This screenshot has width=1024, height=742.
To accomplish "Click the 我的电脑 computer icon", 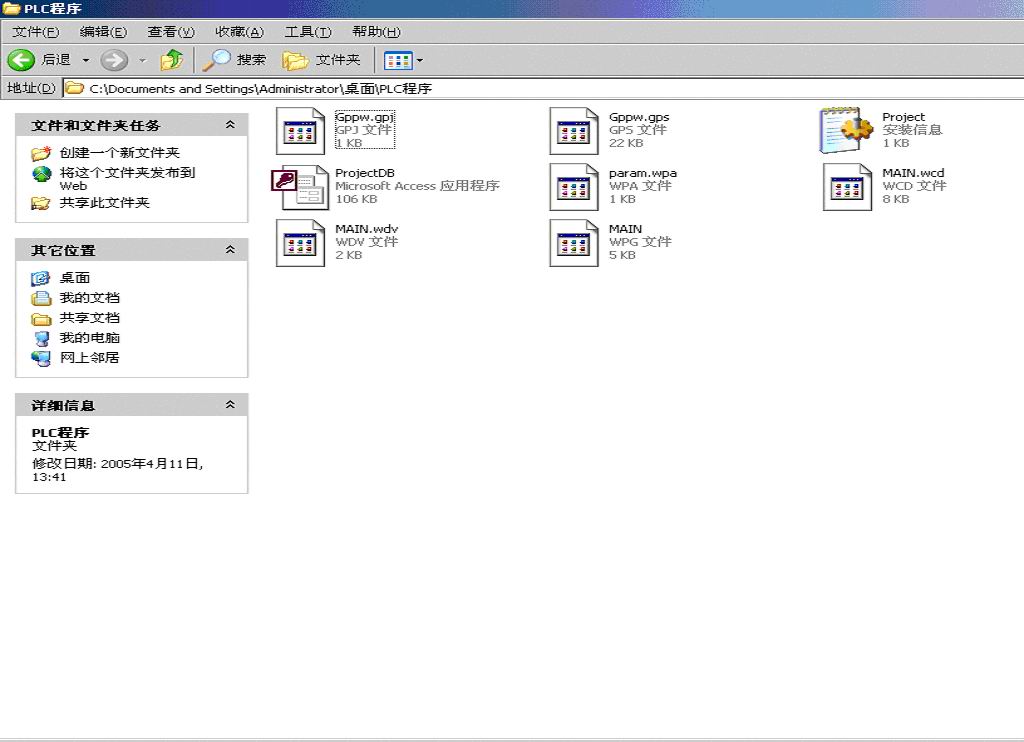I will click(x=42, y=338).
